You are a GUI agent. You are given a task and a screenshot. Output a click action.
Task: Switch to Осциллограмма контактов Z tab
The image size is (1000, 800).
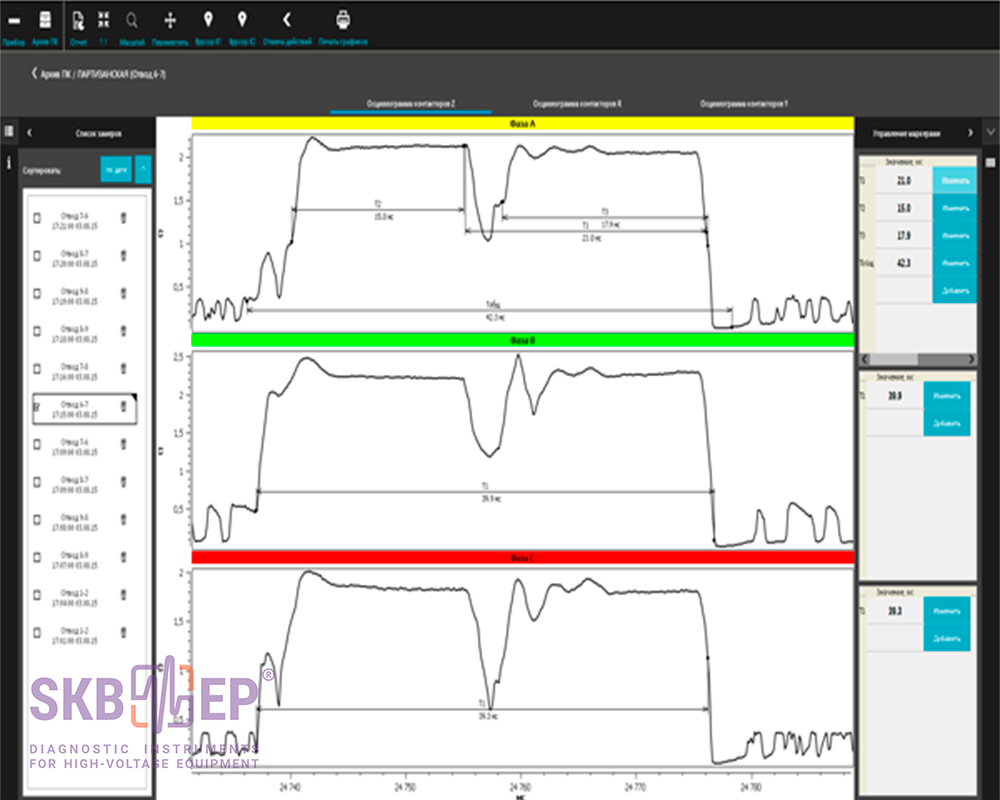click(411, 103)
